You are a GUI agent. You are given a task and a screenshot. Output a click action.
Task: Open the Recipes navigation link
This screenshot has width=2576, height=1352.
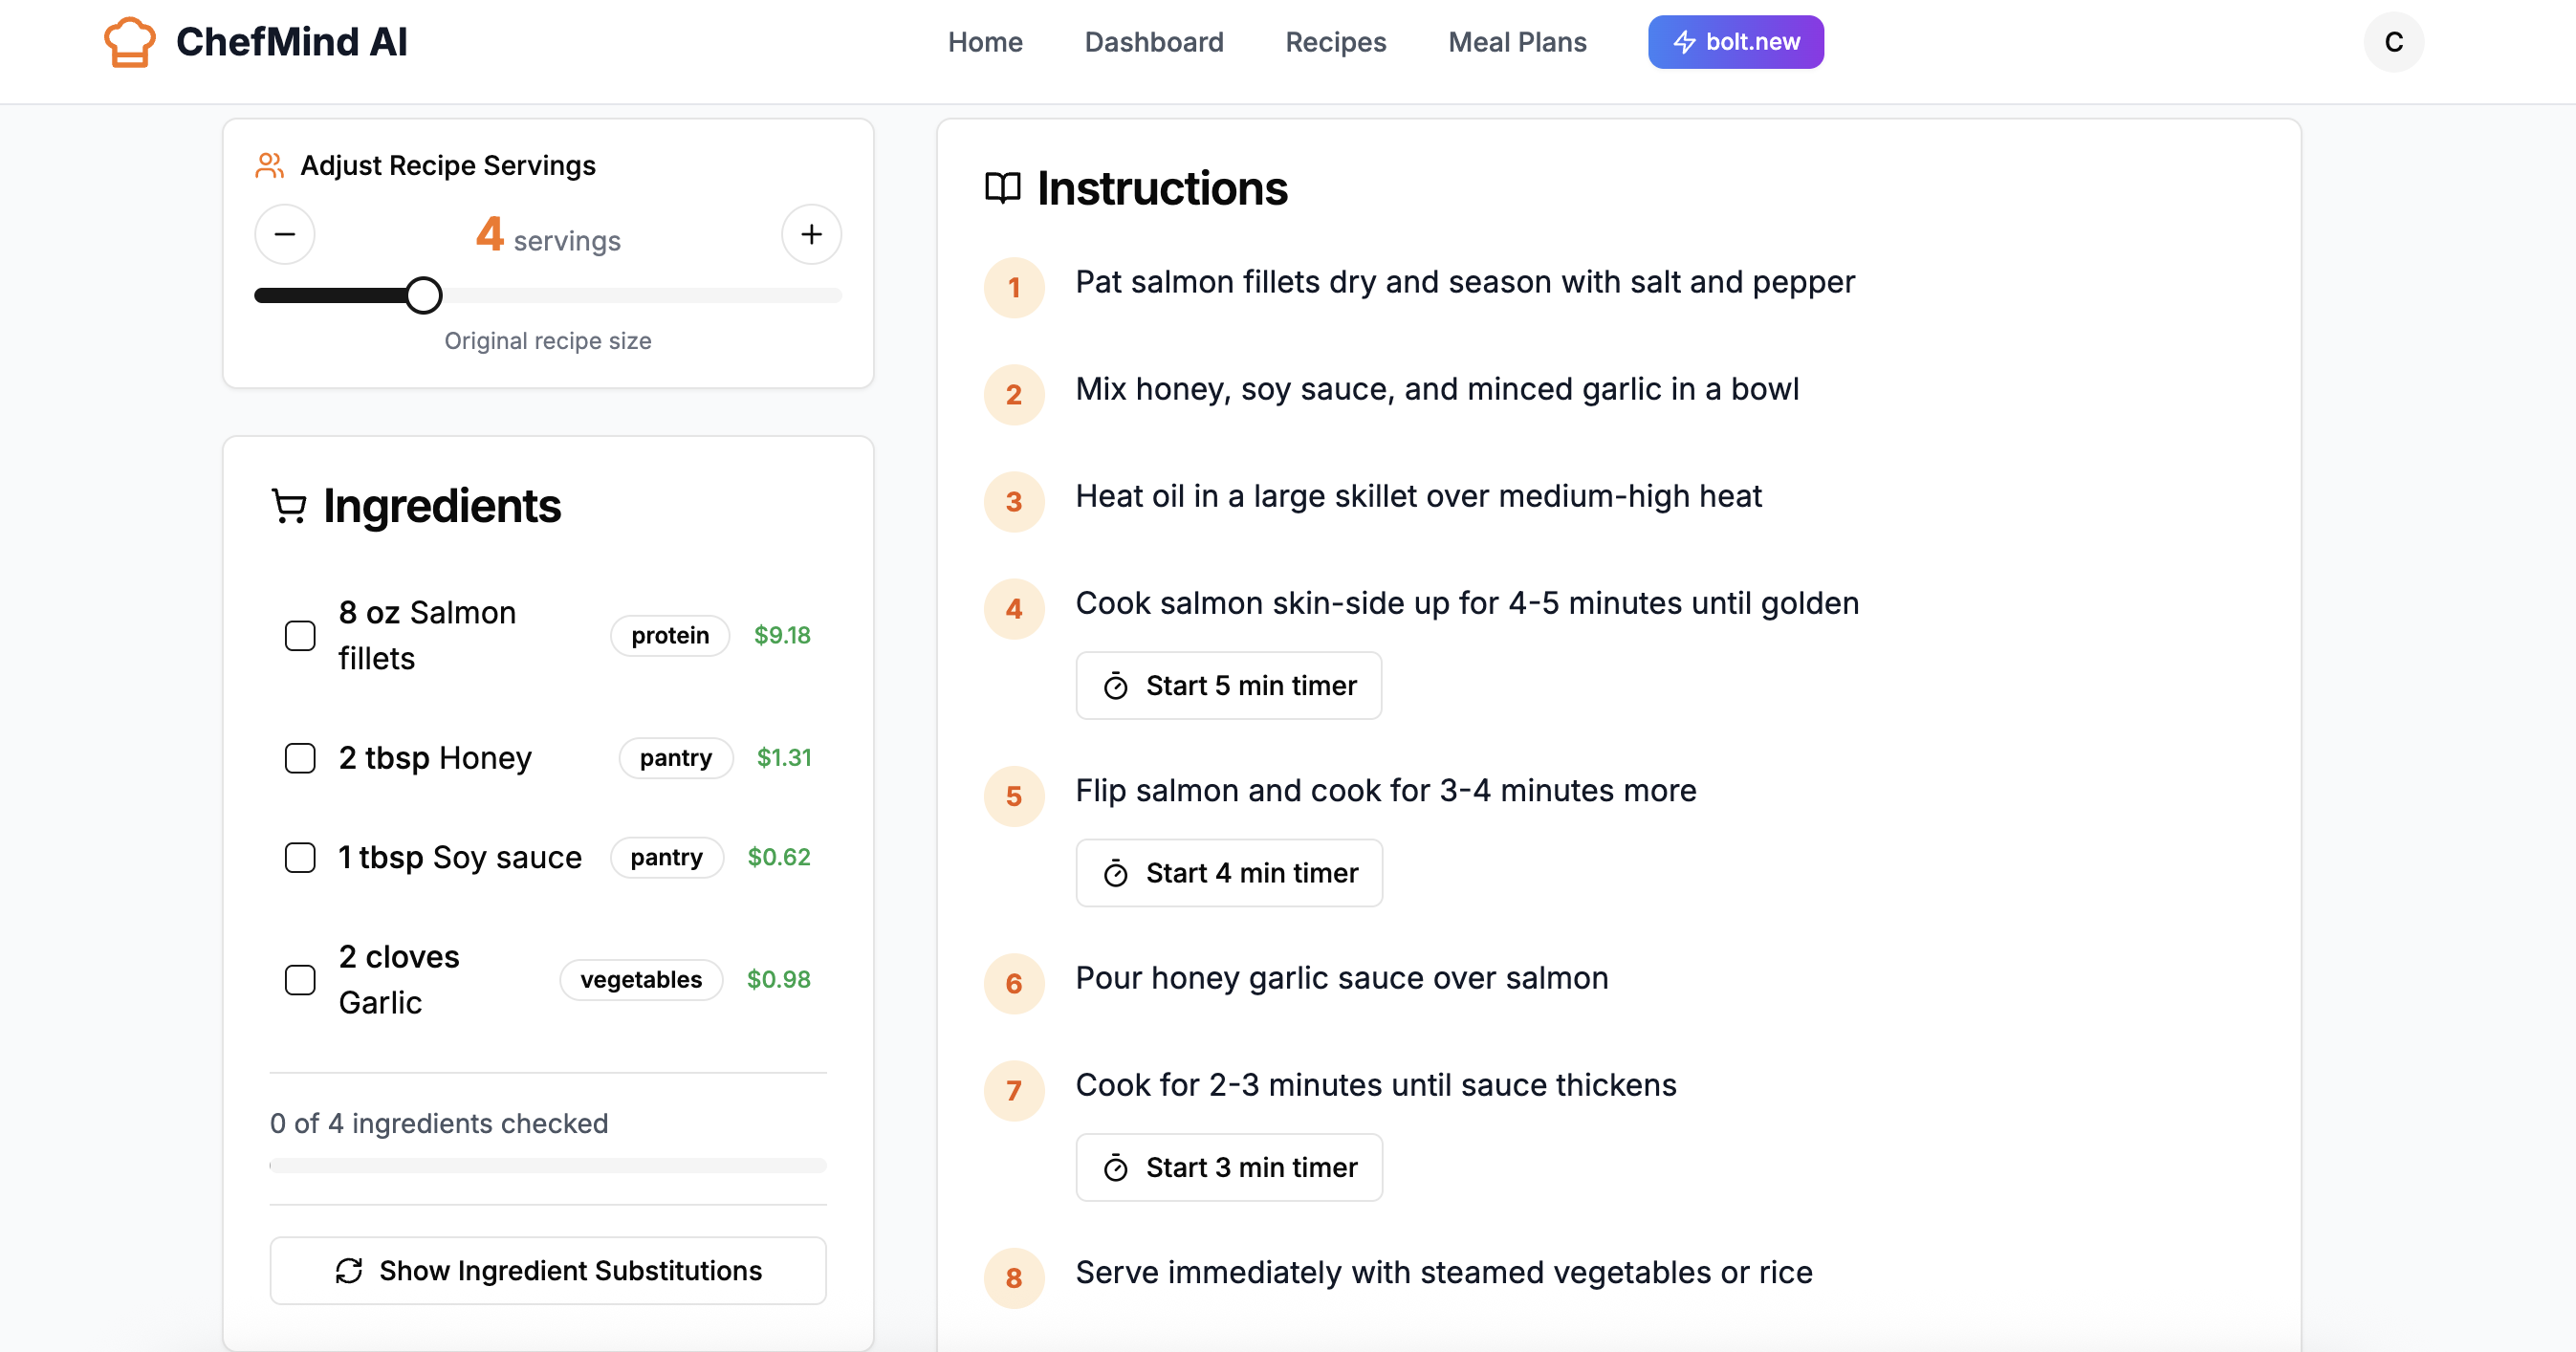click(1335, 42)
